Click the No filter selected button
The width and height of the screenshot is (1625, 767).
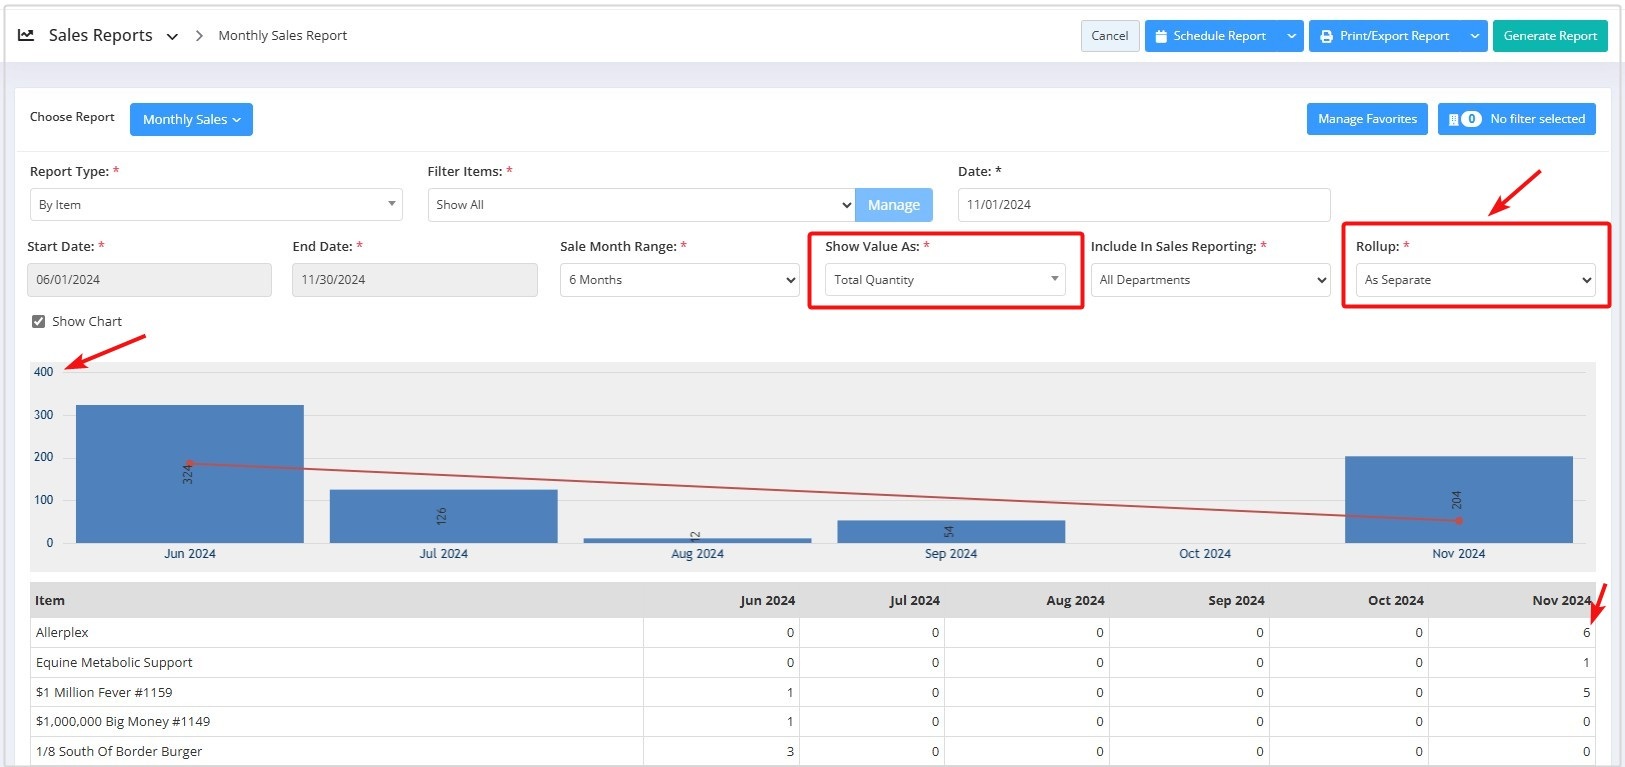[1517, 119]
